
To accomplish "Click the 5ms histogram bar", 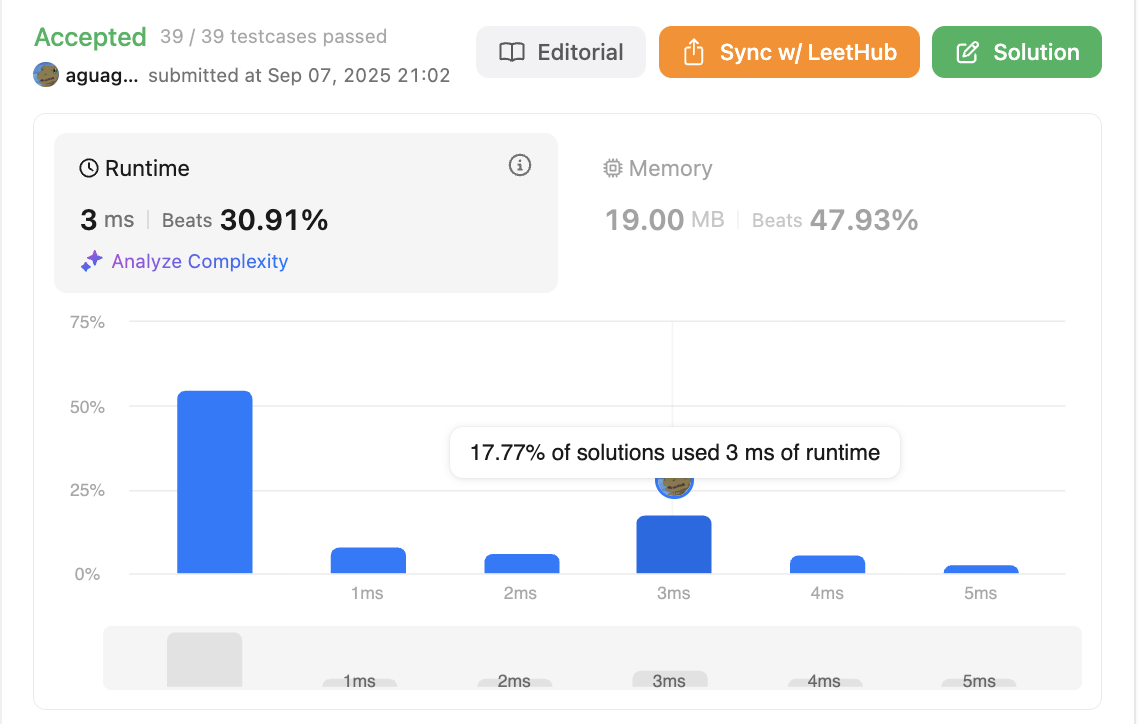I will tap(981, 569).
